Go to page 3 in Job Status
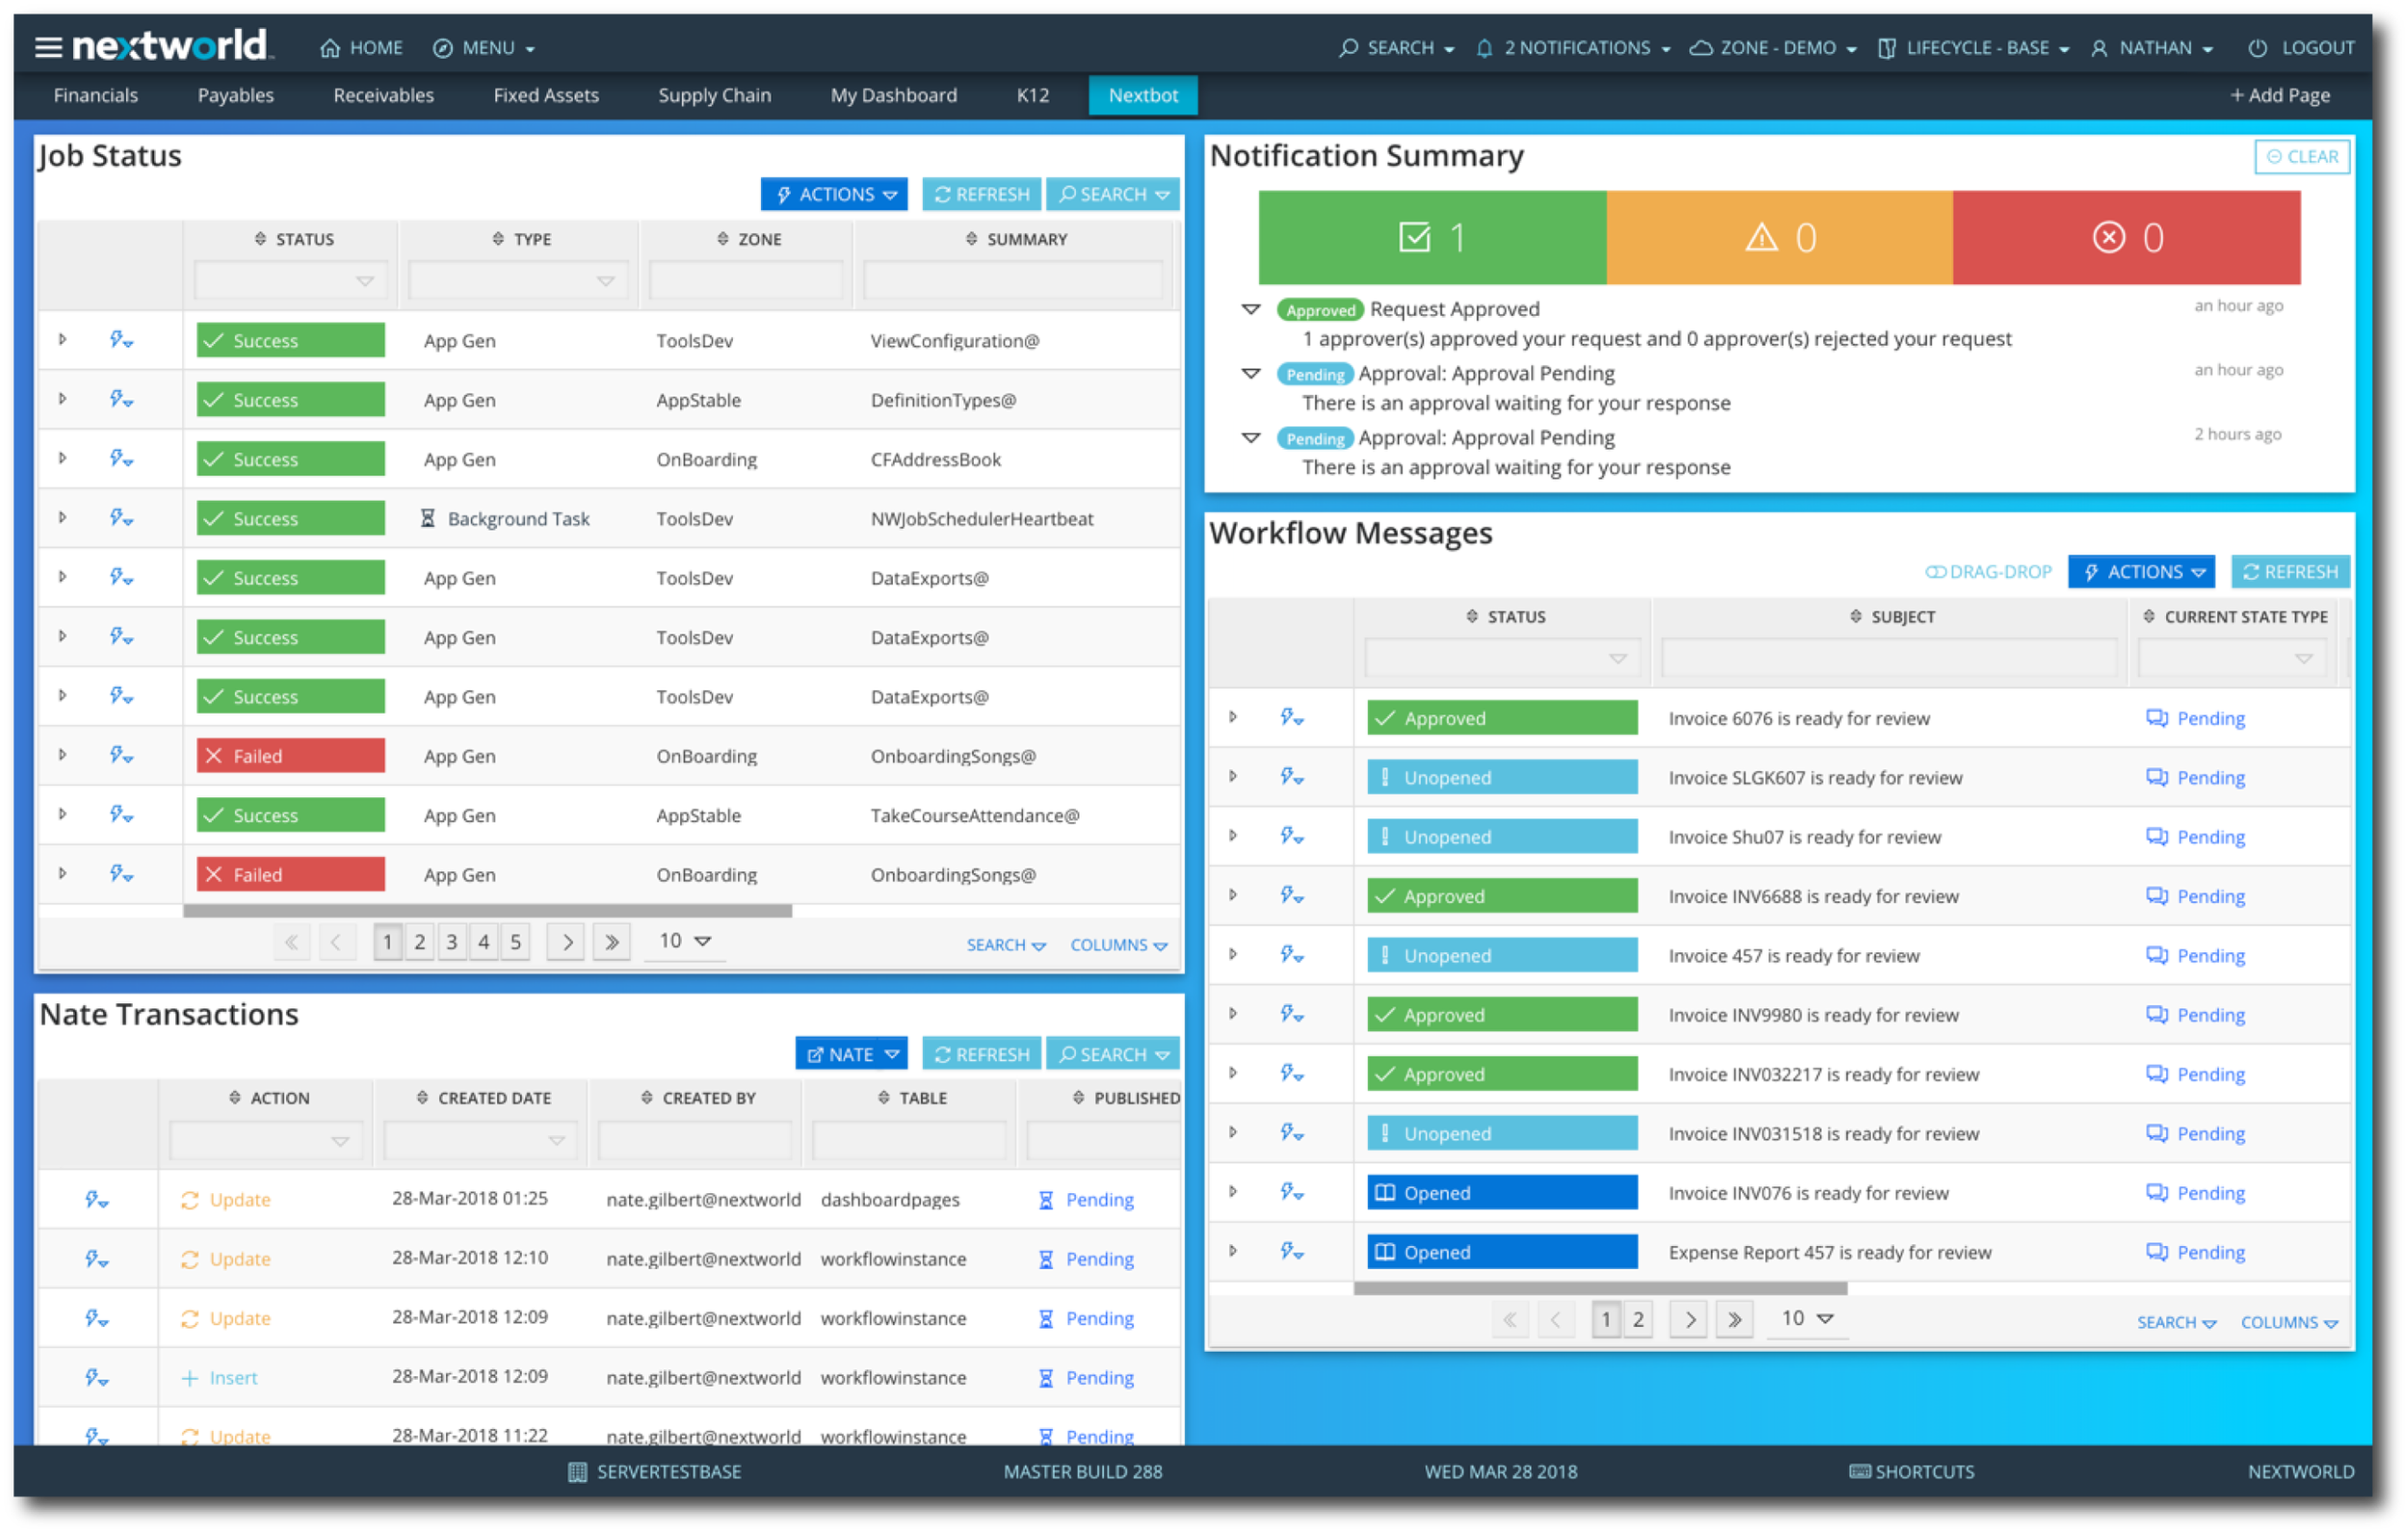Viewport: 2408px width, 1532px height. [452, 942]
